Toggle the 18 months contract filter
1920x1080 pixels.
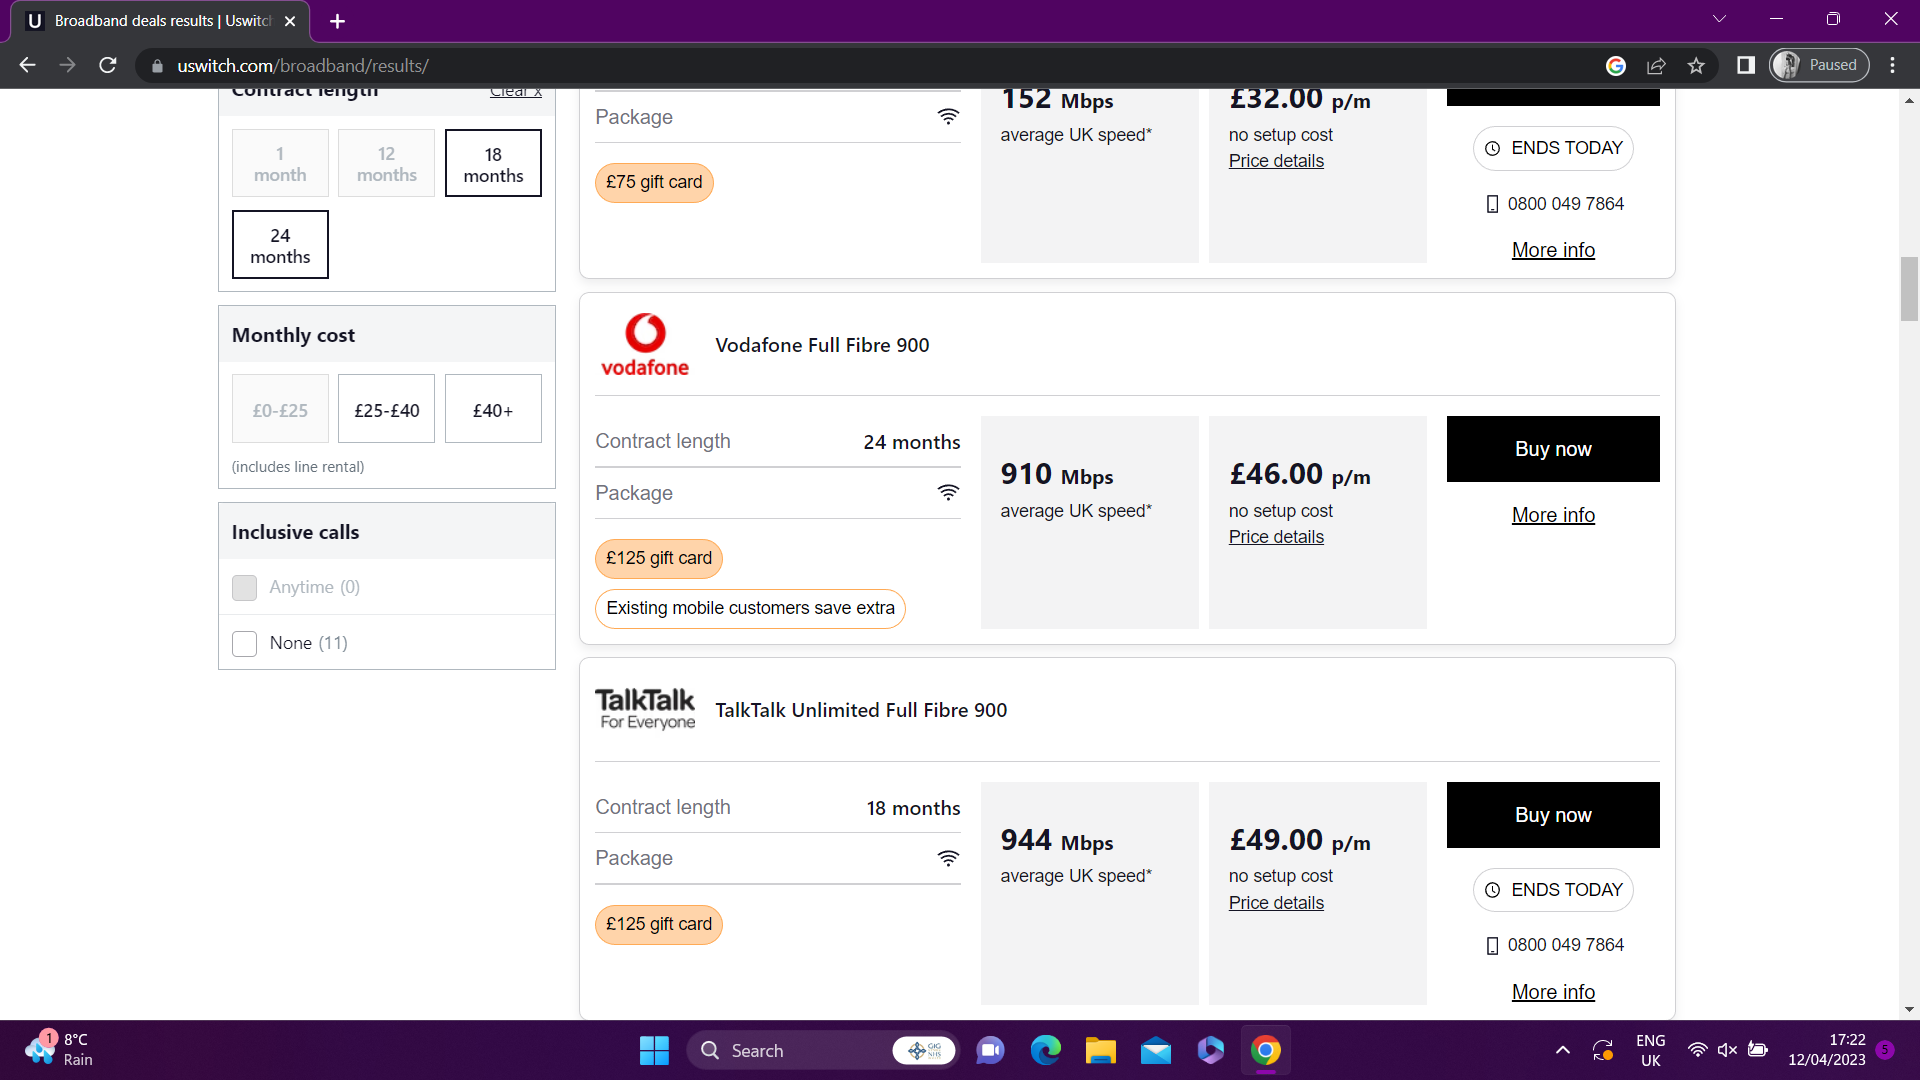pos(493,164)
